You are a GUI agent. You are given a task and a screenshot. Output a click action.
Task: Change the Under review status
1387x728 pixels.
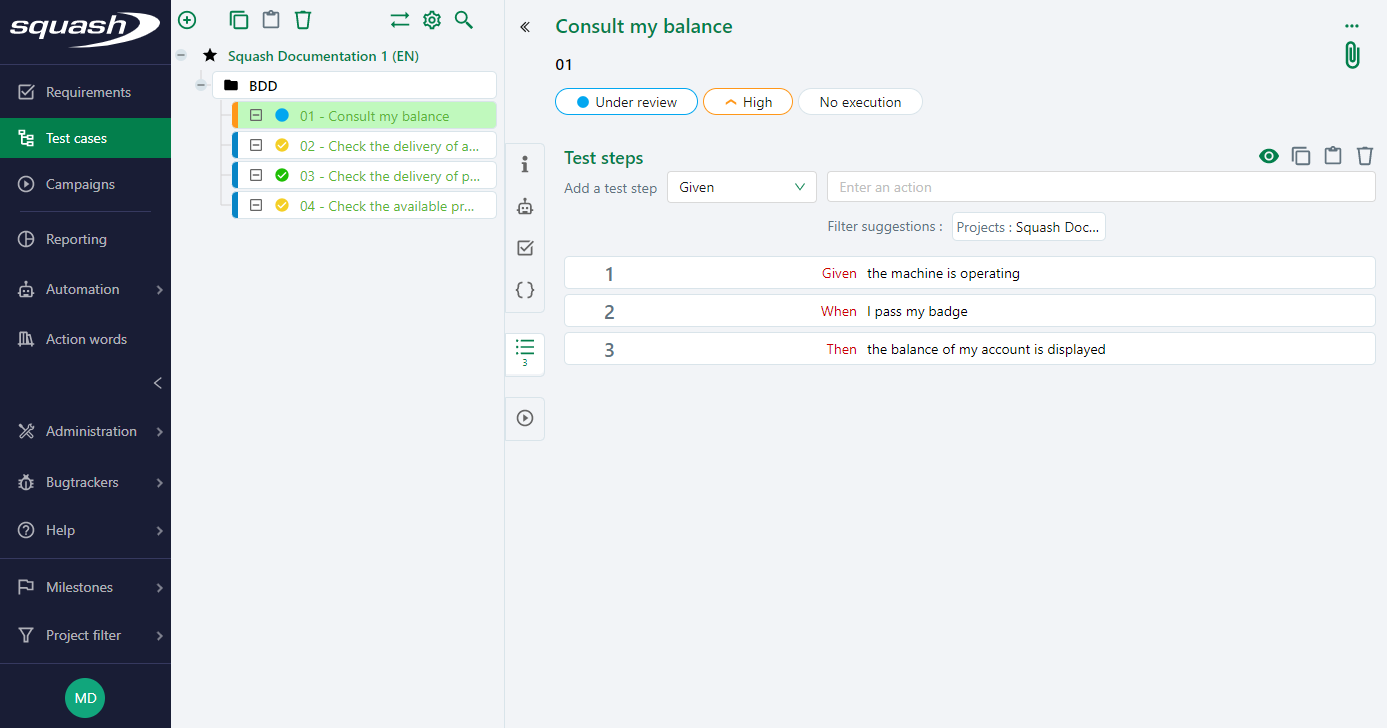[626, 101]
